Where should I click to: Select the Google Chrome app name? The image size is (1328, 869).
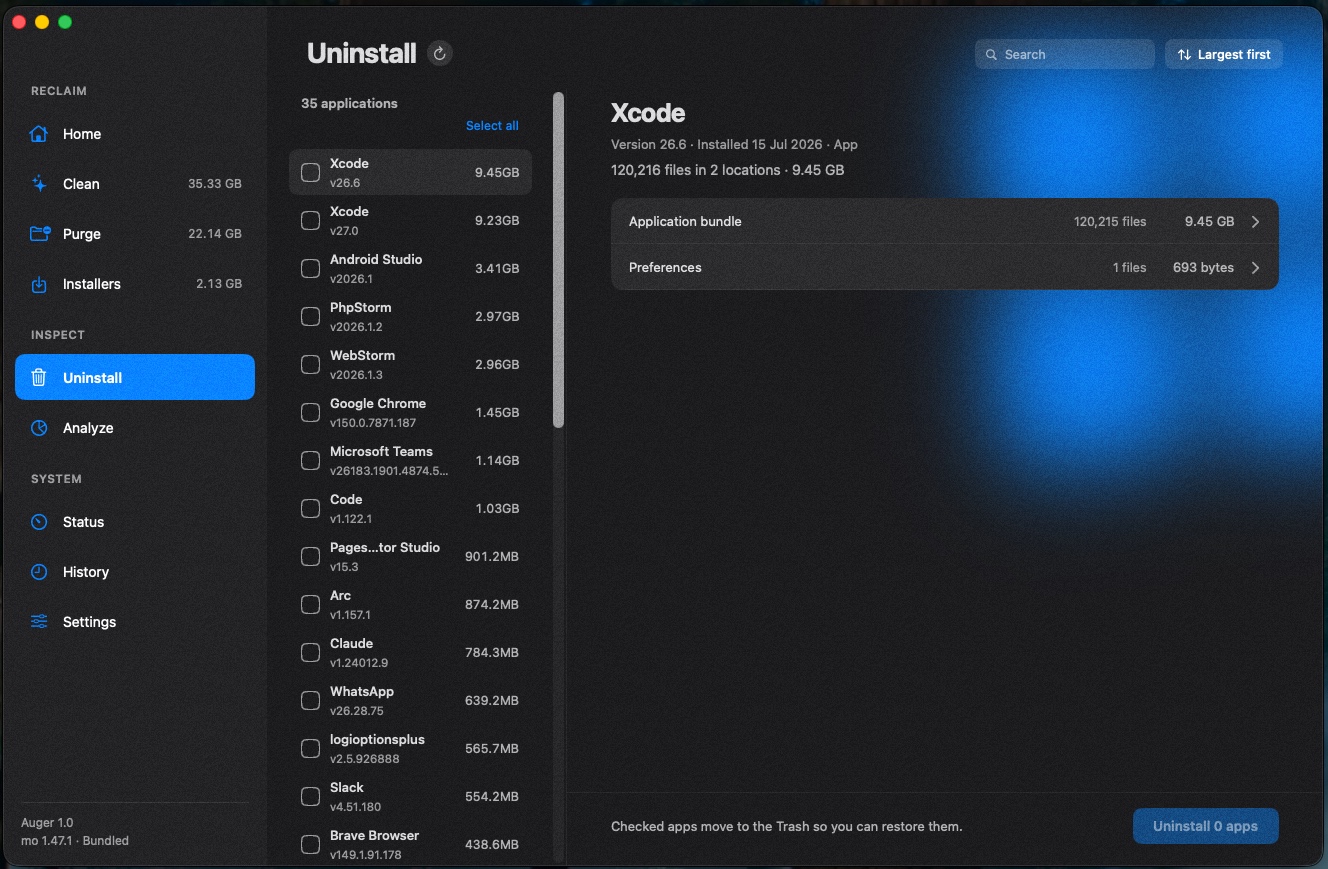coord(378,403)
